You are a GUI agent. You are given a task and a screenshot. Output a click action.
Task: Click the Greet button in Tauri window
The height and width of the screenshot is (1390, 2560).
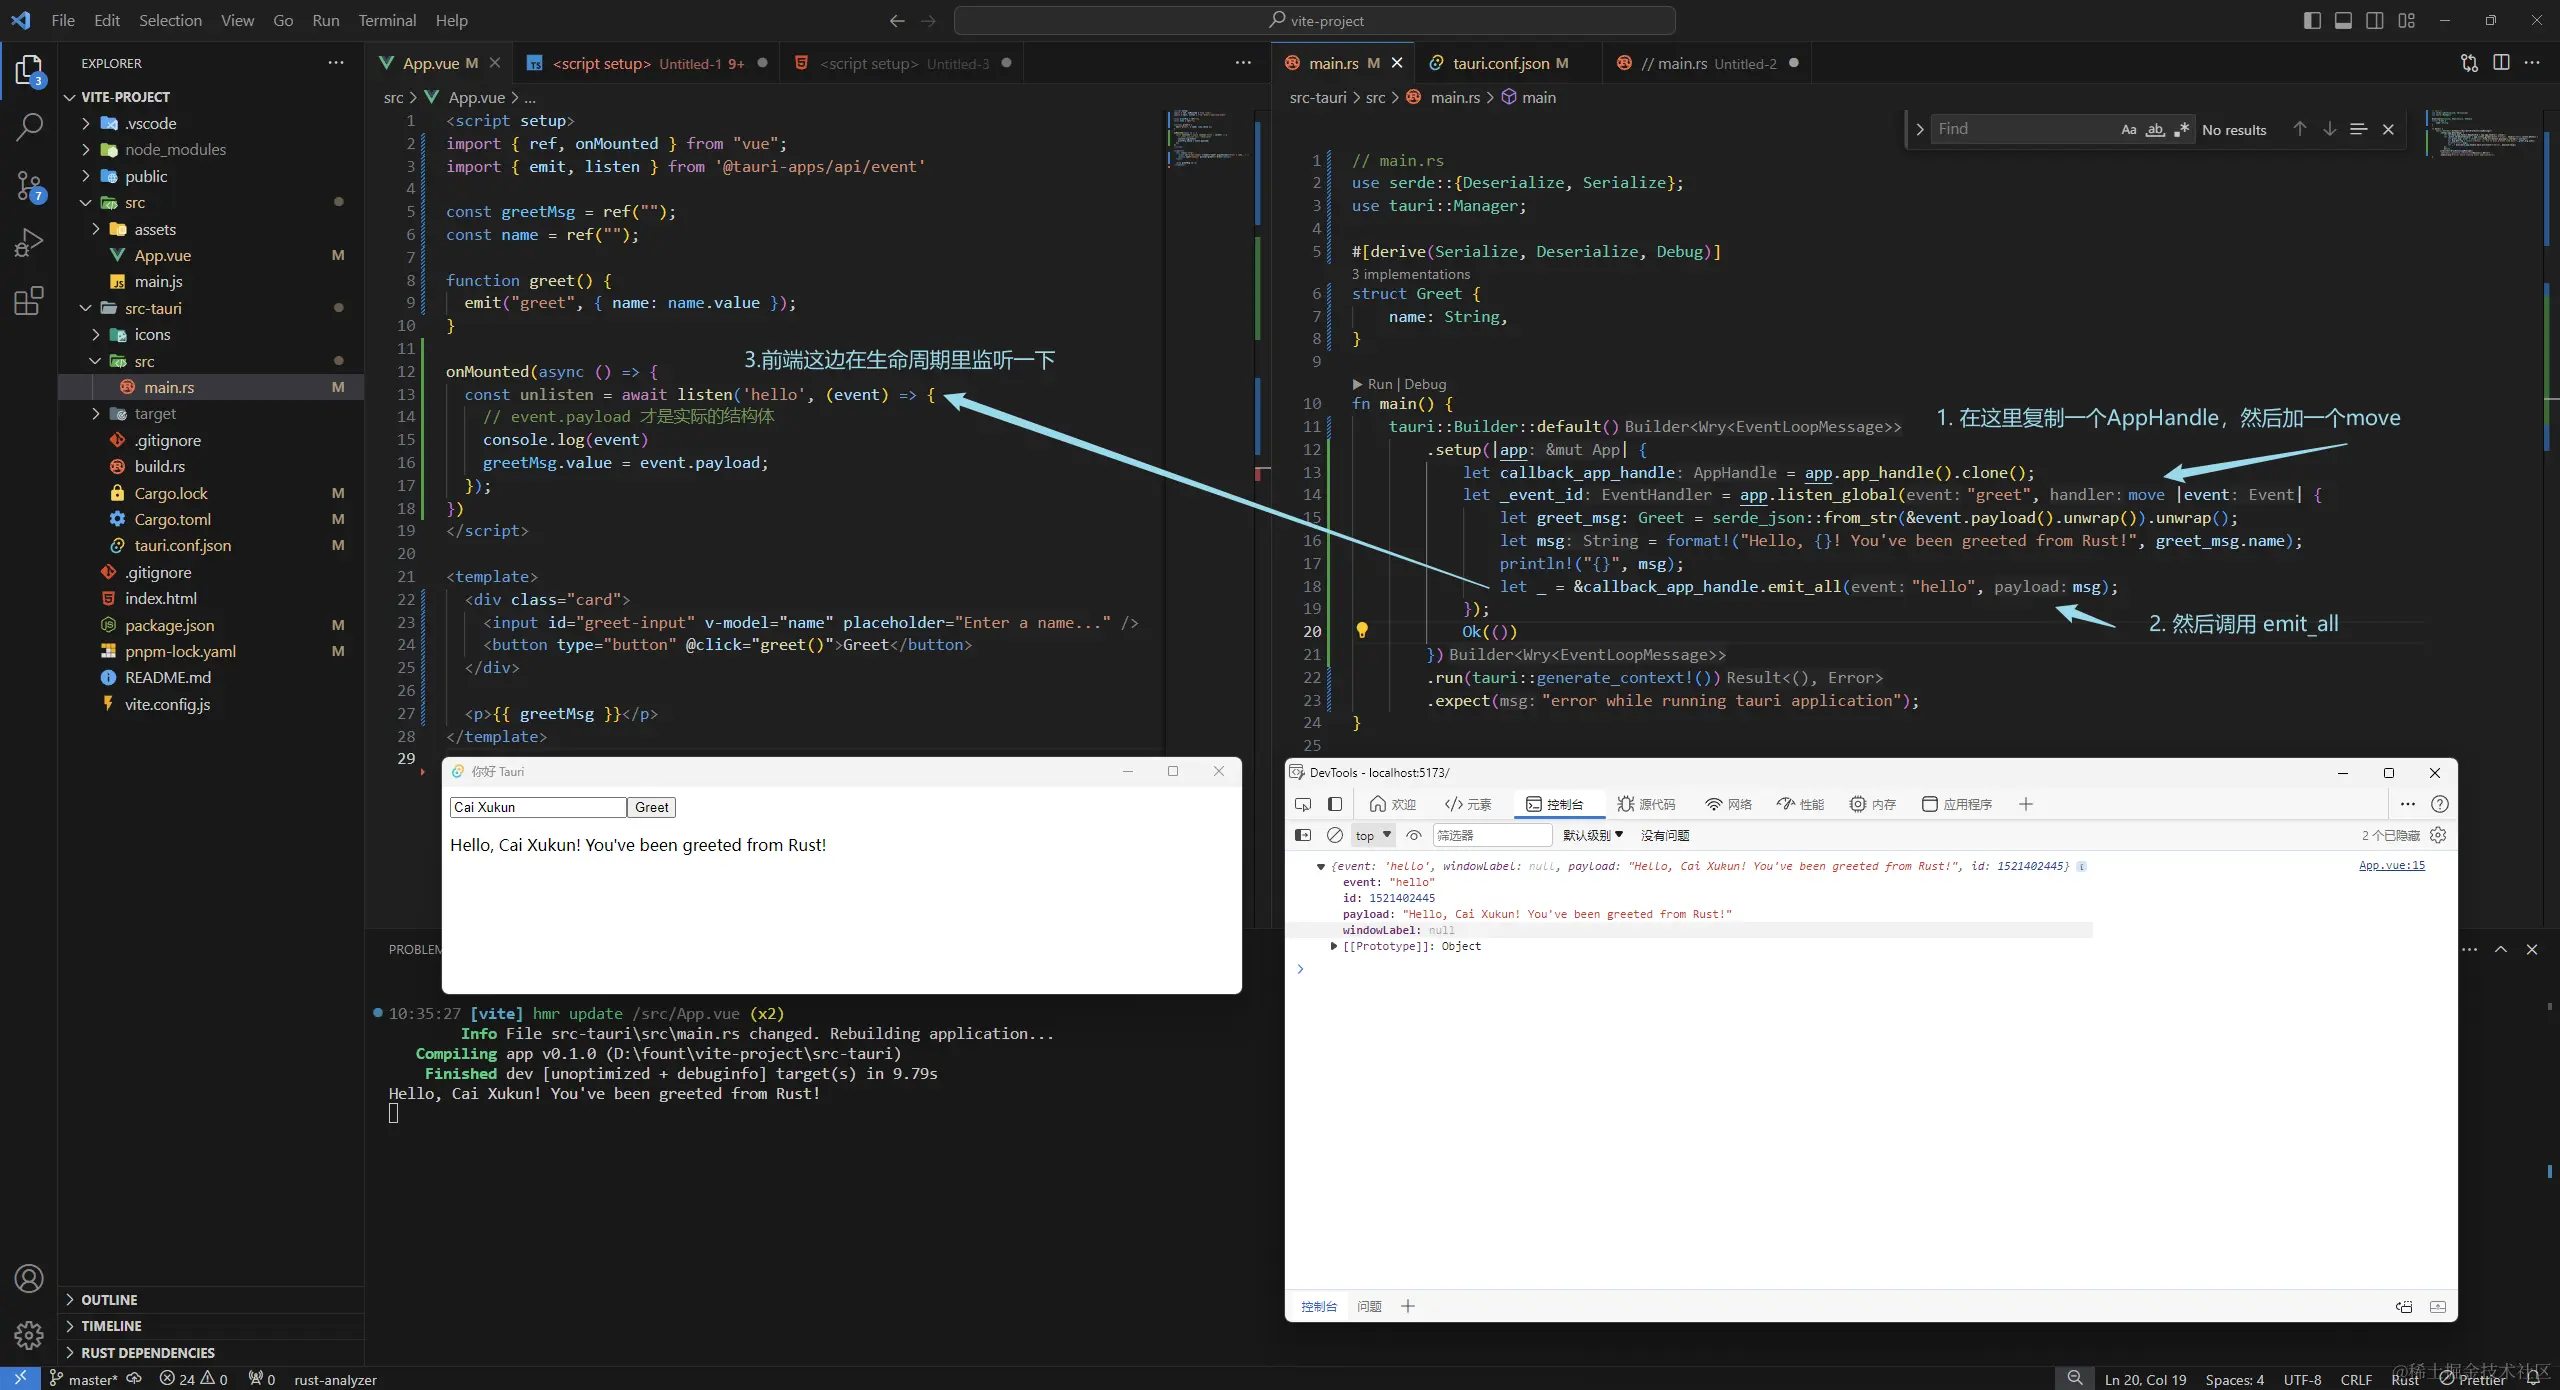pyautogui.click(x=651, y=807)
